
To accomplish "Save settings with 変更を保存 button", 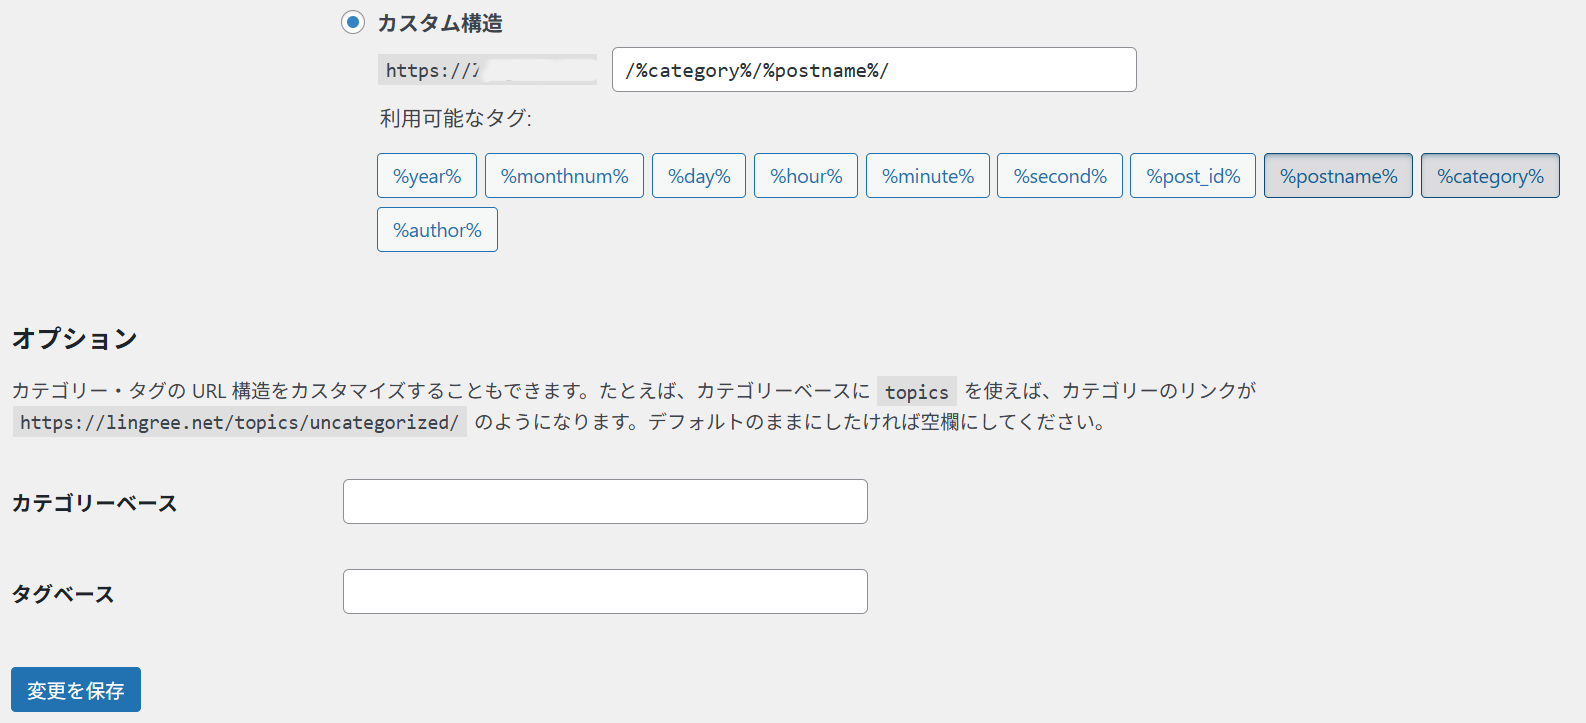I will point(76,690).
